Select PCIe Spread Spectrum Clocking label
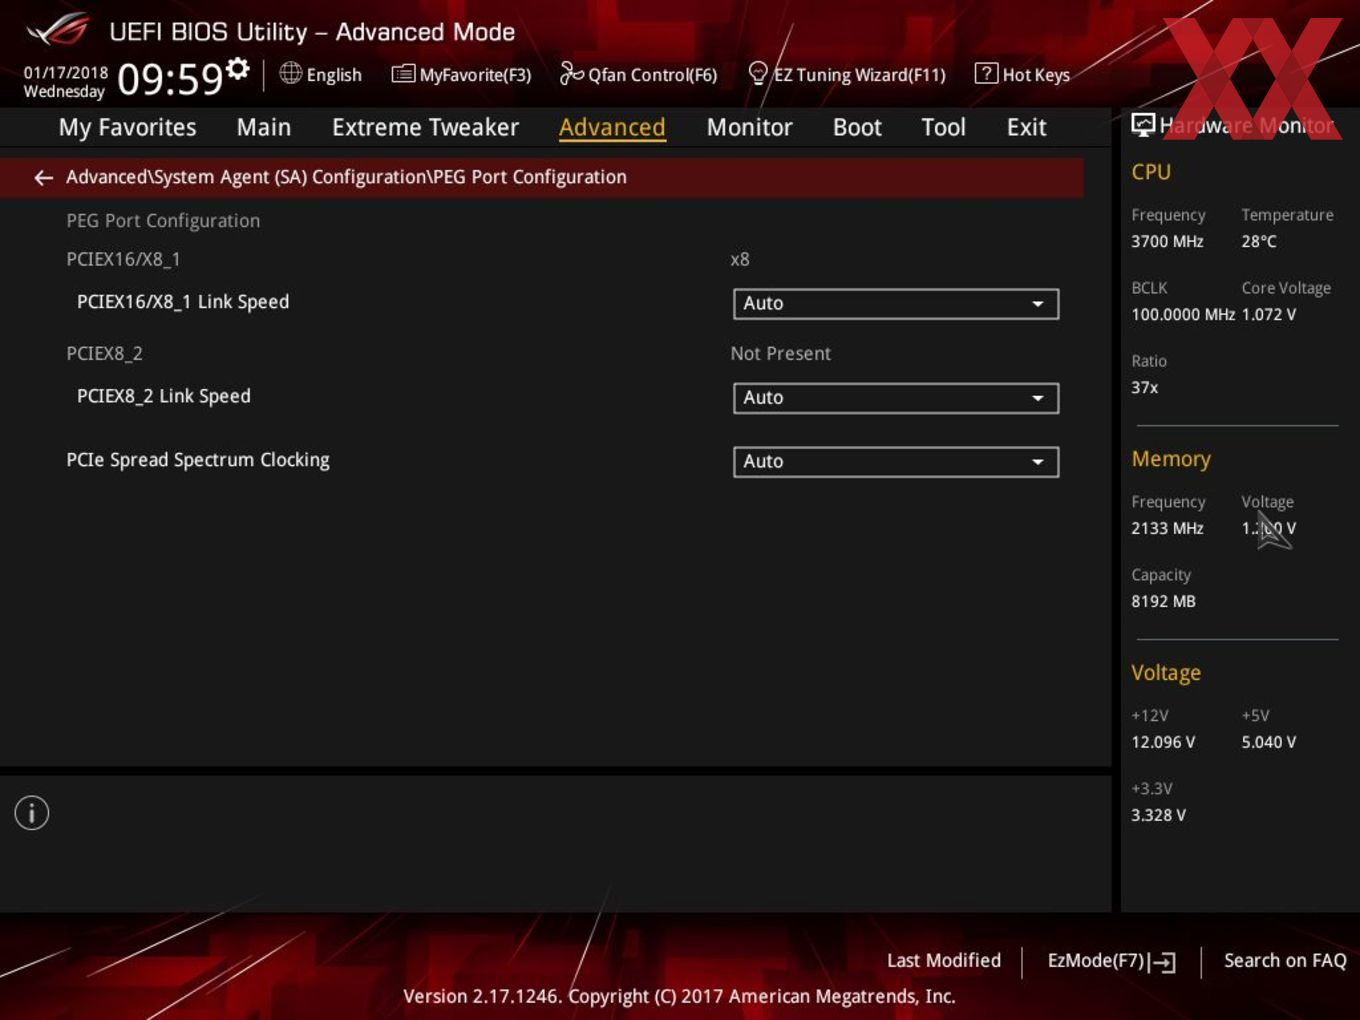 [x=198, y=460]
